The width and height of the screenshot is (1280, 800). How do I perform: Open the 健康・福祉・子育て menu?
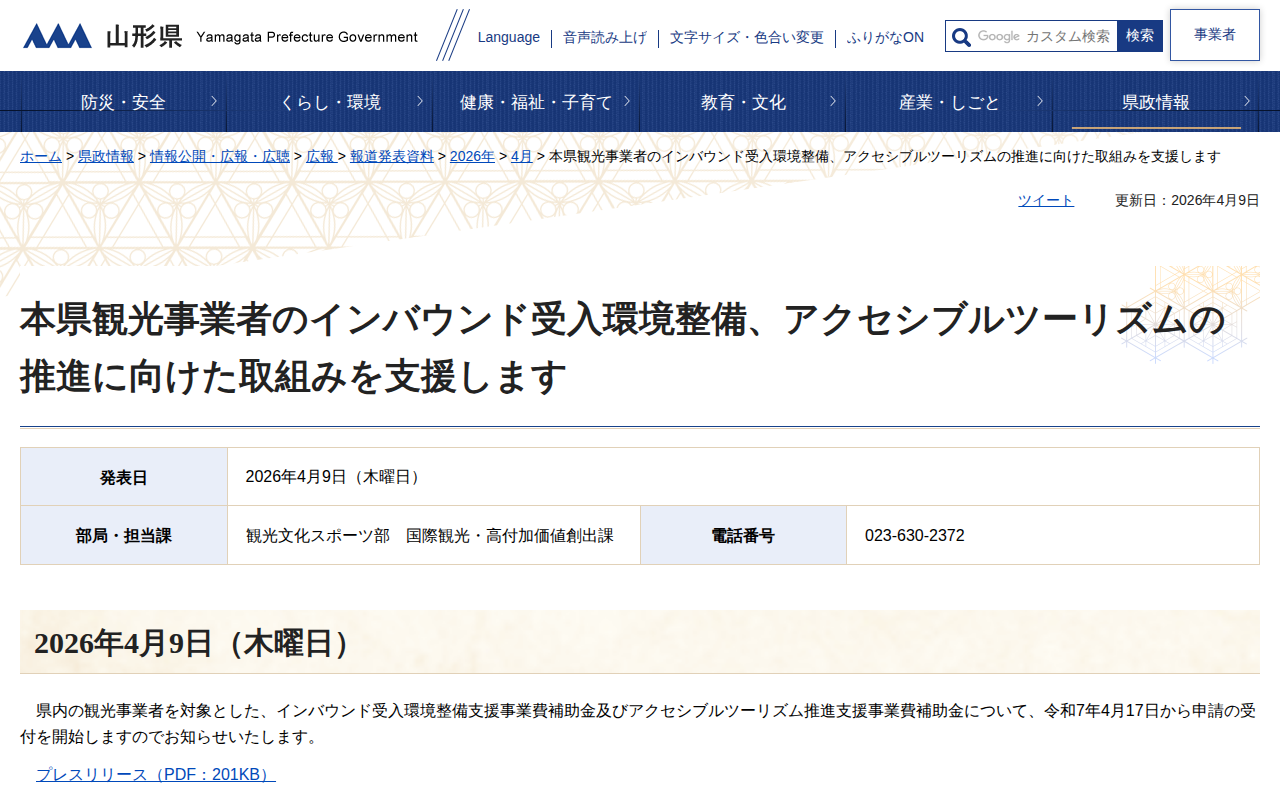tap(536, 102)
